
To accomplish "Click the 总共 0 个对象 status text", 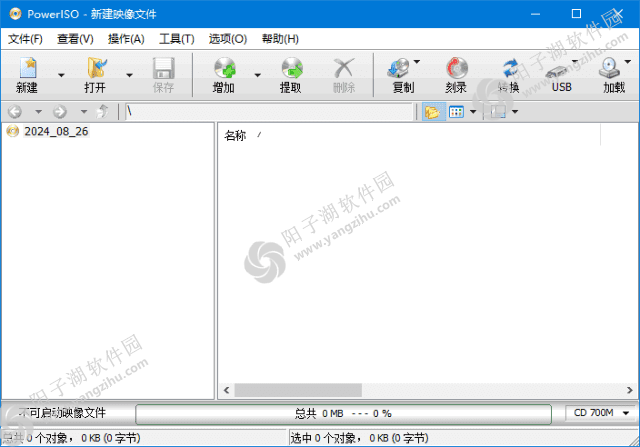I will [x=71, y=438].
